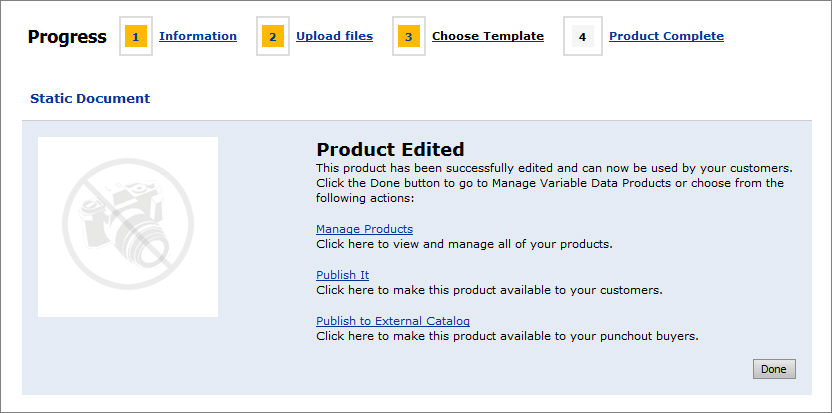Click the 'successfully edited' confirmation paragraph
The width and height of the screenshot is (832, 413).
(554, 175)
